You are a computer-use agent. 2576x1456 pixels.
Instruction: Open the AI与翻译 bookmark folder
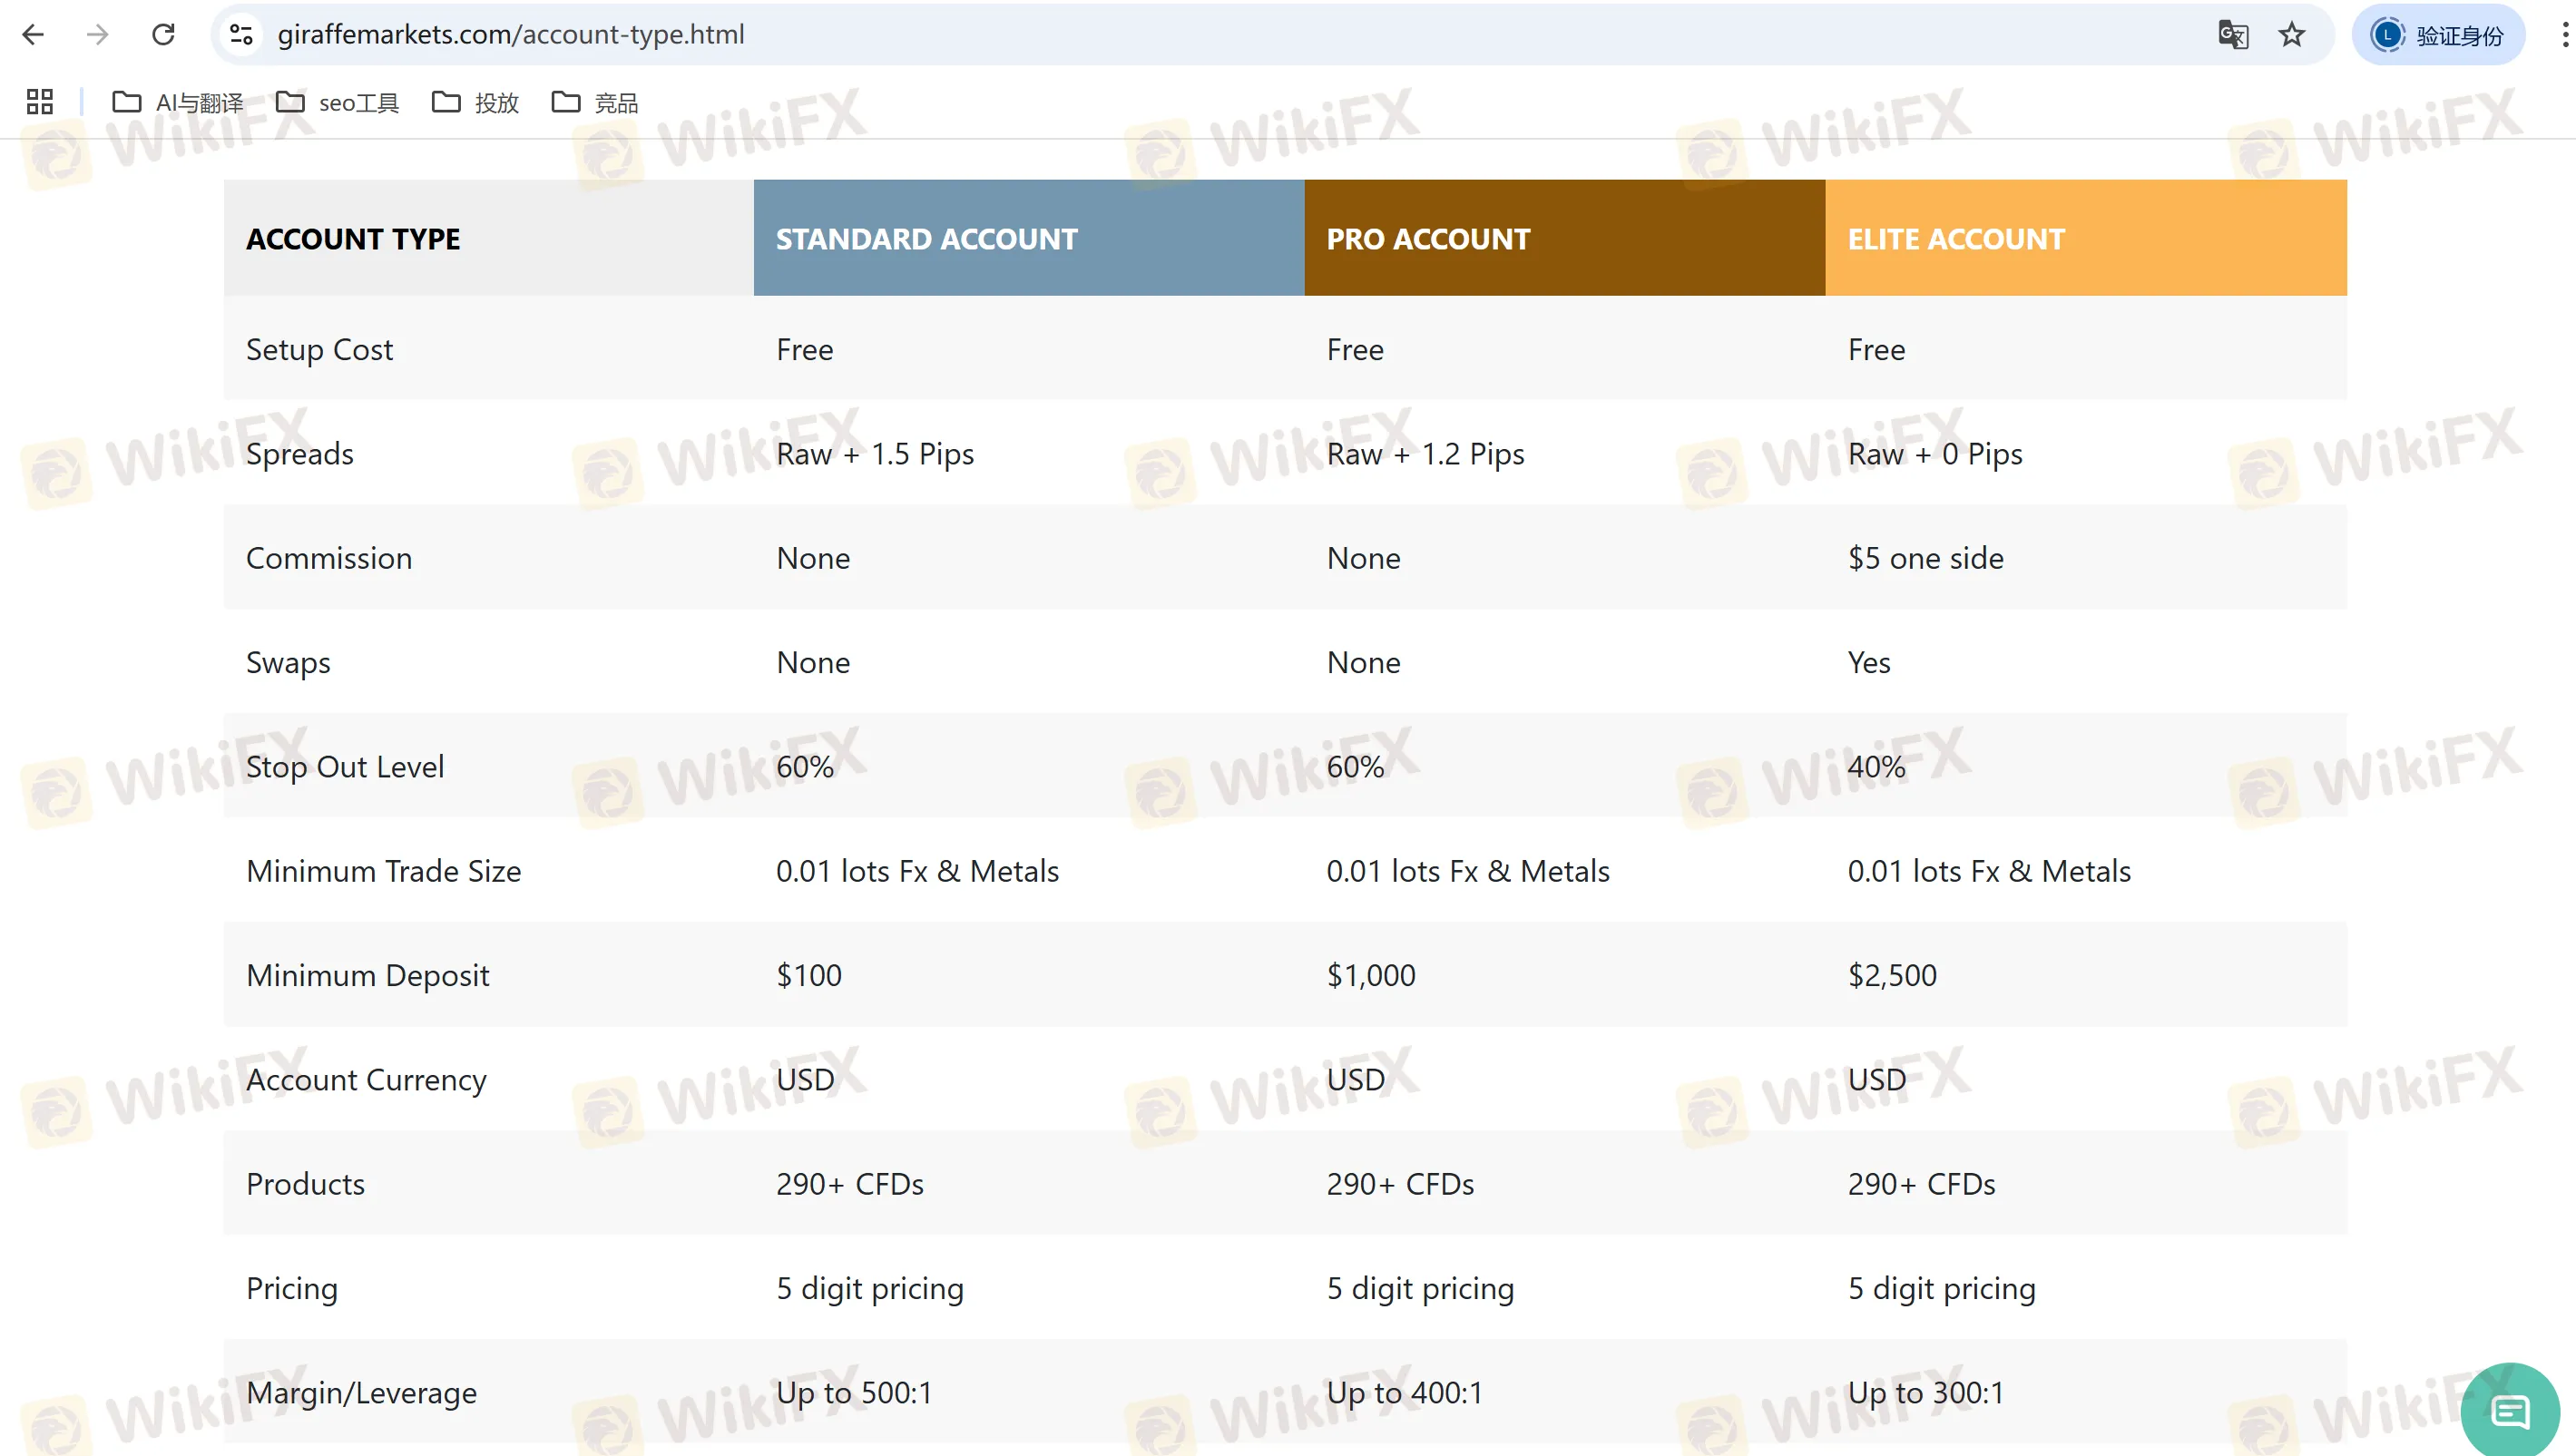click(x=178, y=102)
